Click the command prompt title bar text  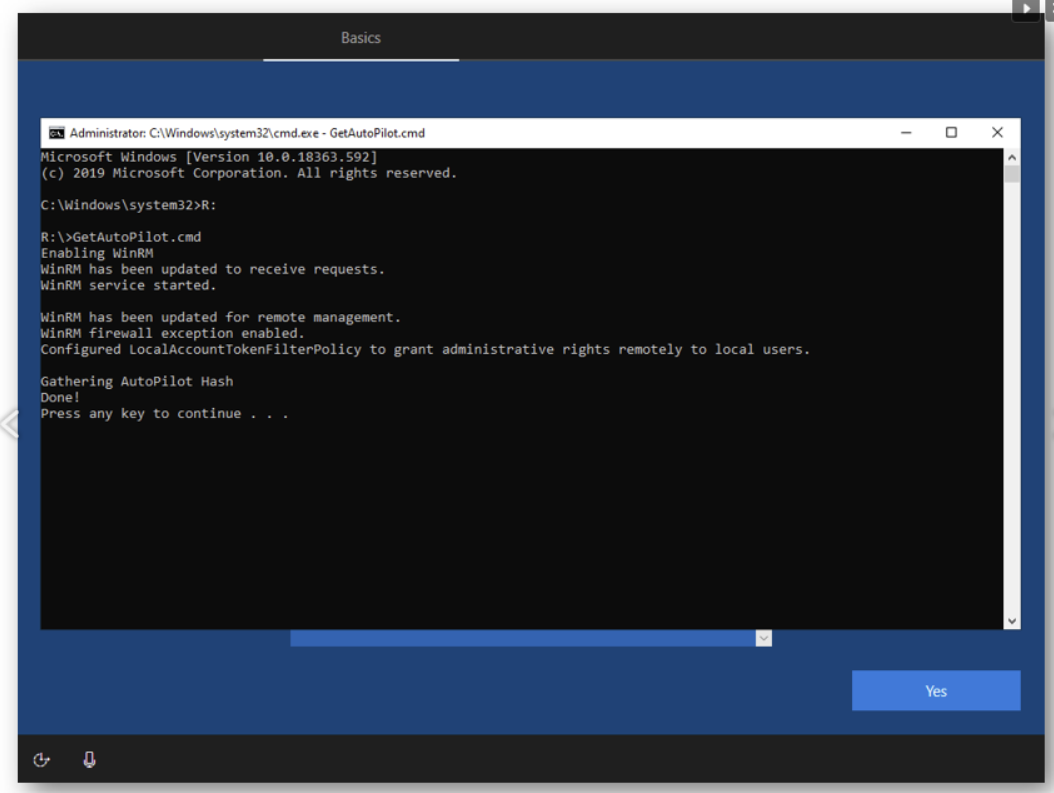(247, 133)
